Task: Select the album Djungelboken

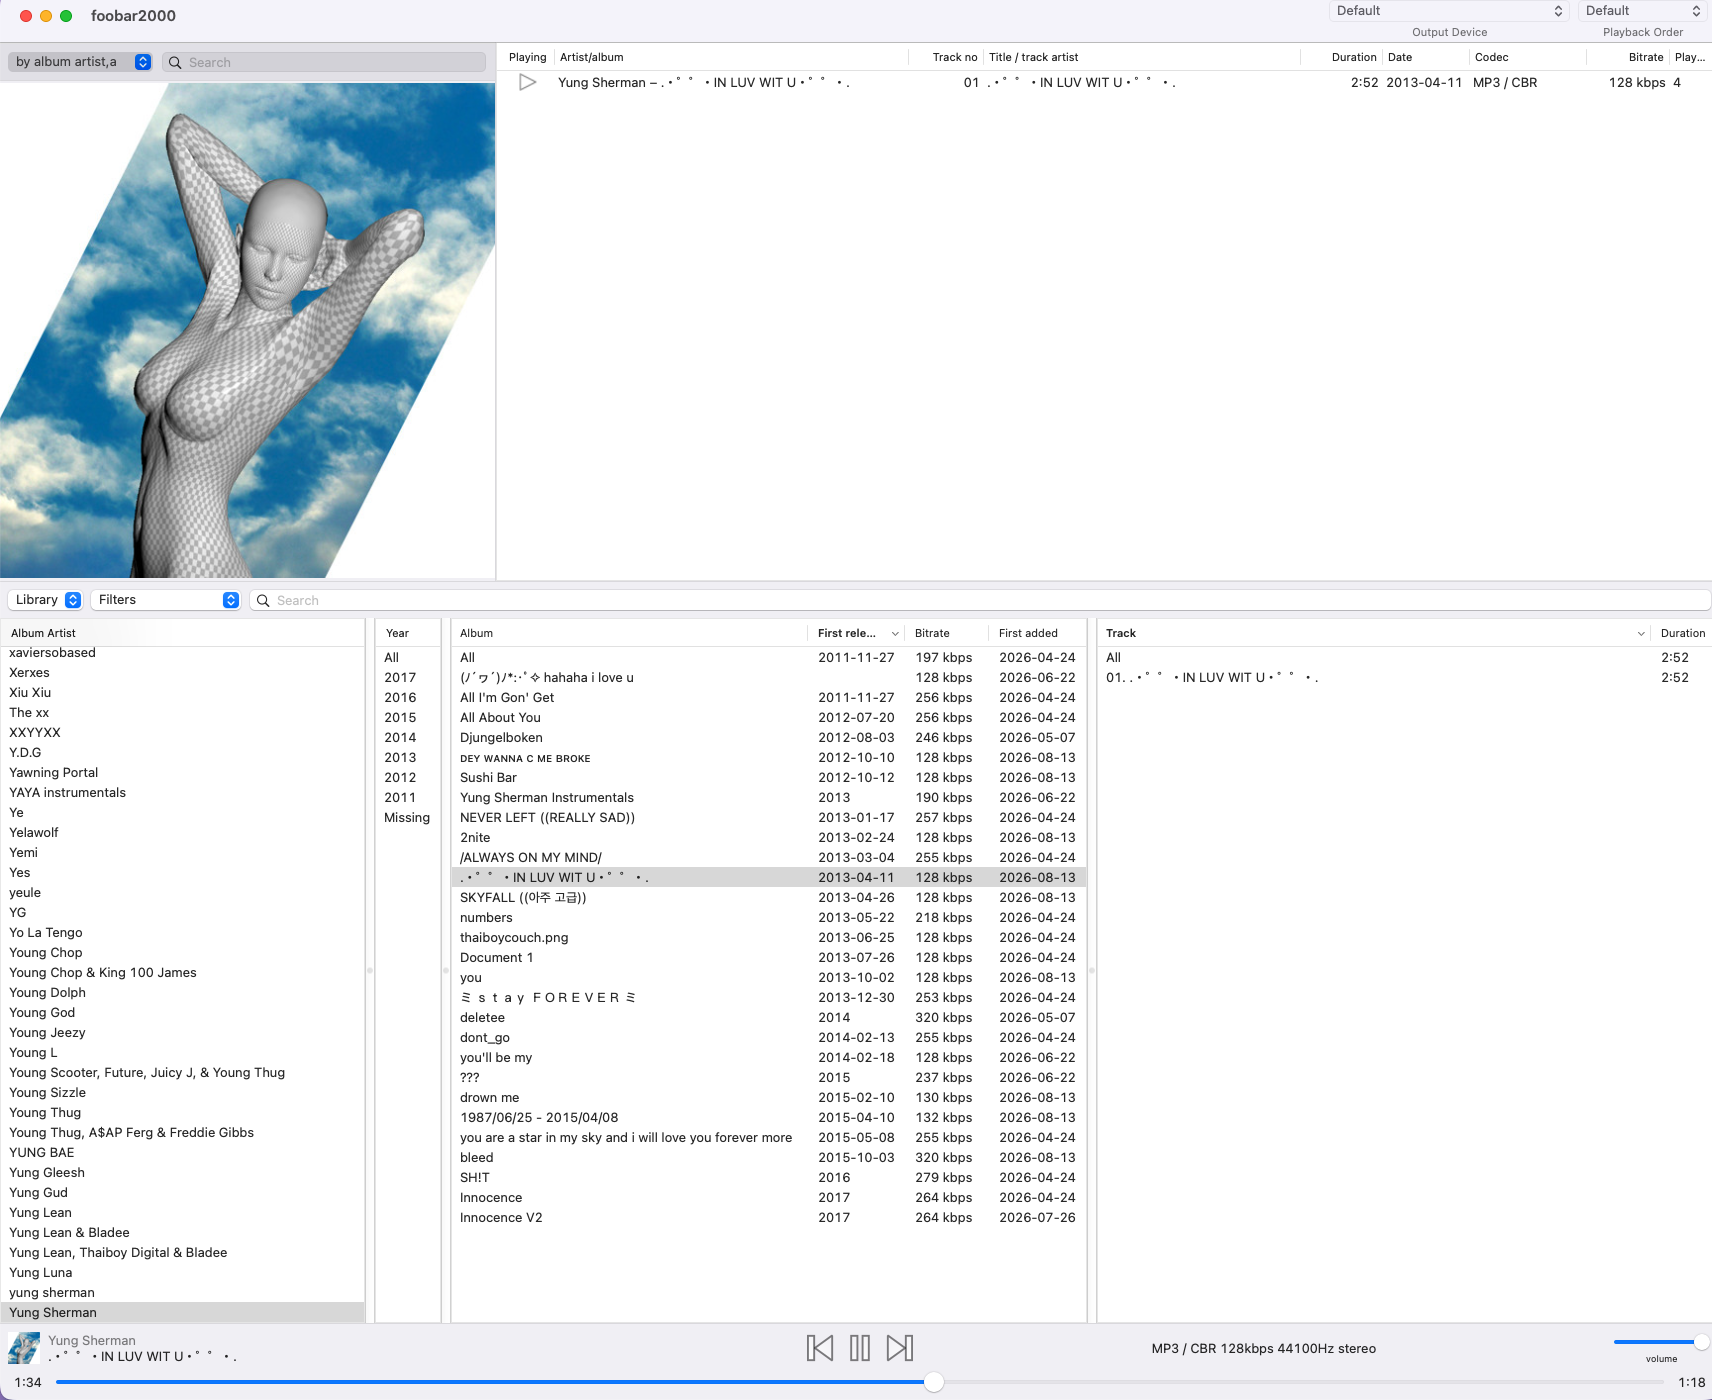Action: click(769, 737)
